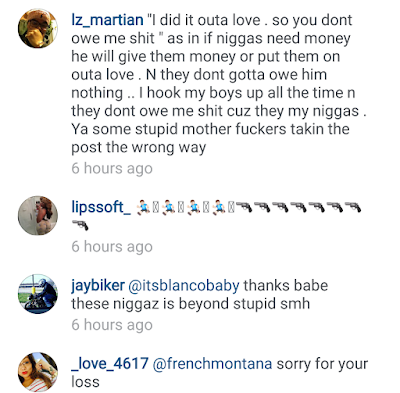This screenshot has width=400, height=393.
Task: Open jaybiker's motorcycle avatar
Action: (x=38, y=294)
